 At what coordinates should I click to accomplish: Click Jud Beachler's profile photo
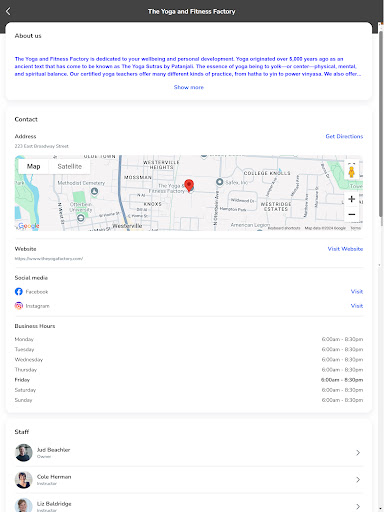24,452
